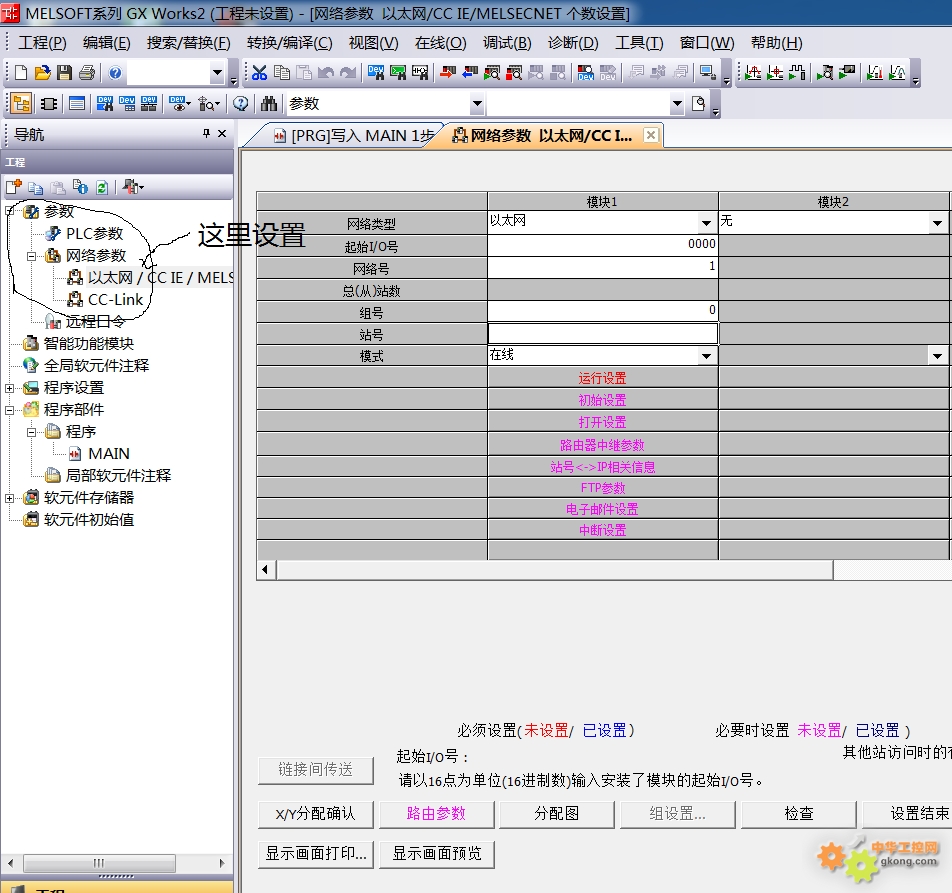Open help with the blue question mark icon
Viewport: 952px width, 893px height.
[115, 73]
